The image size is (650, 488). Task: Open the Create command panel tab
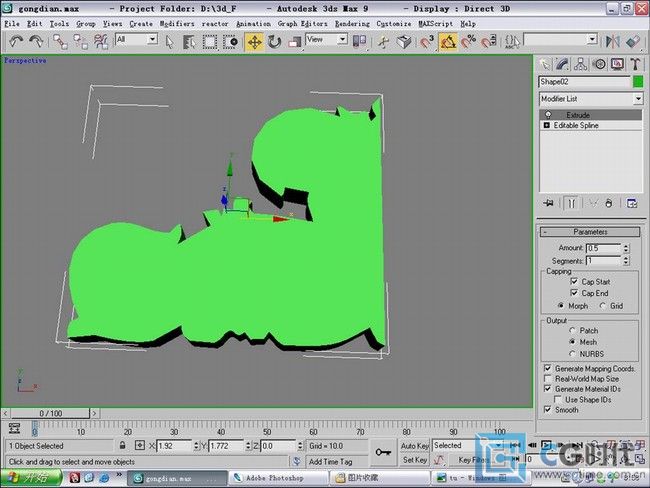(545, 64)
